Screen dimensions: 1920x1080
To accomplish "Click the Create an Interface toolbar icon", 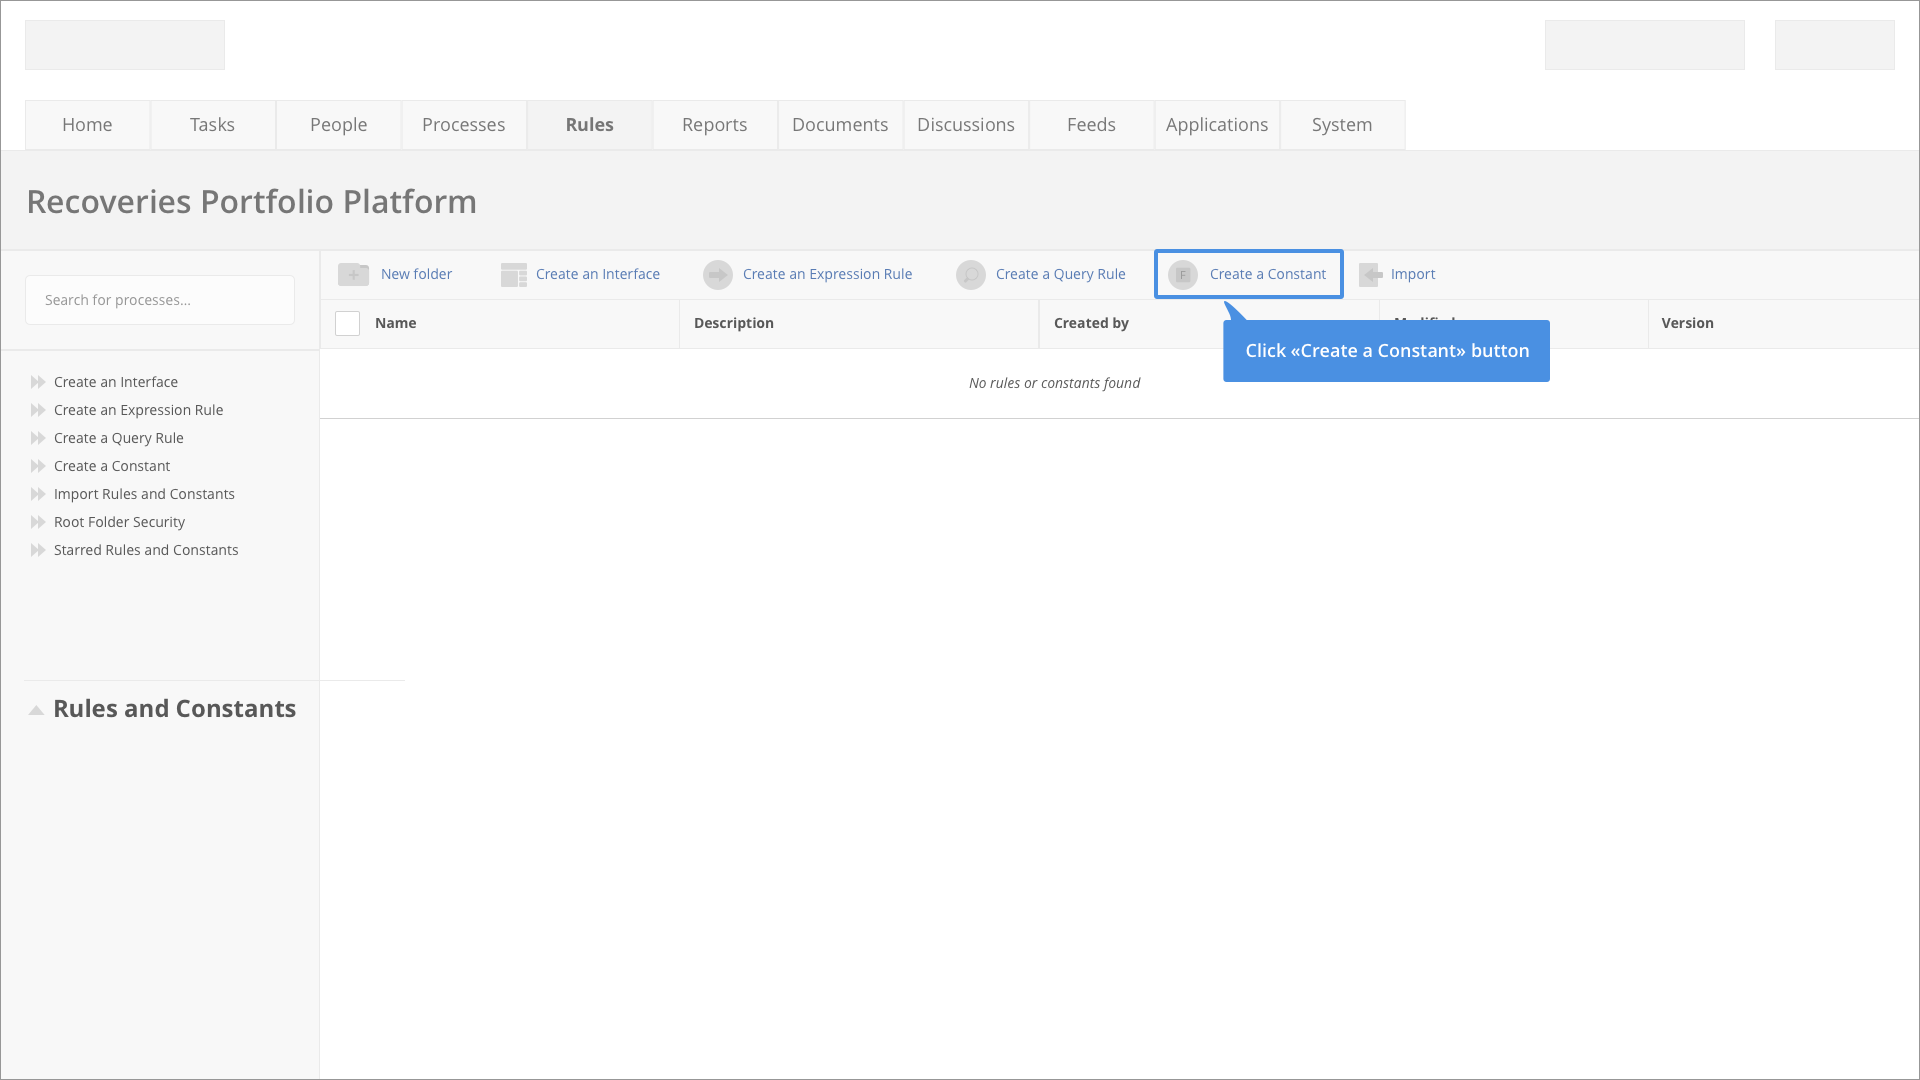I will 514,275.
